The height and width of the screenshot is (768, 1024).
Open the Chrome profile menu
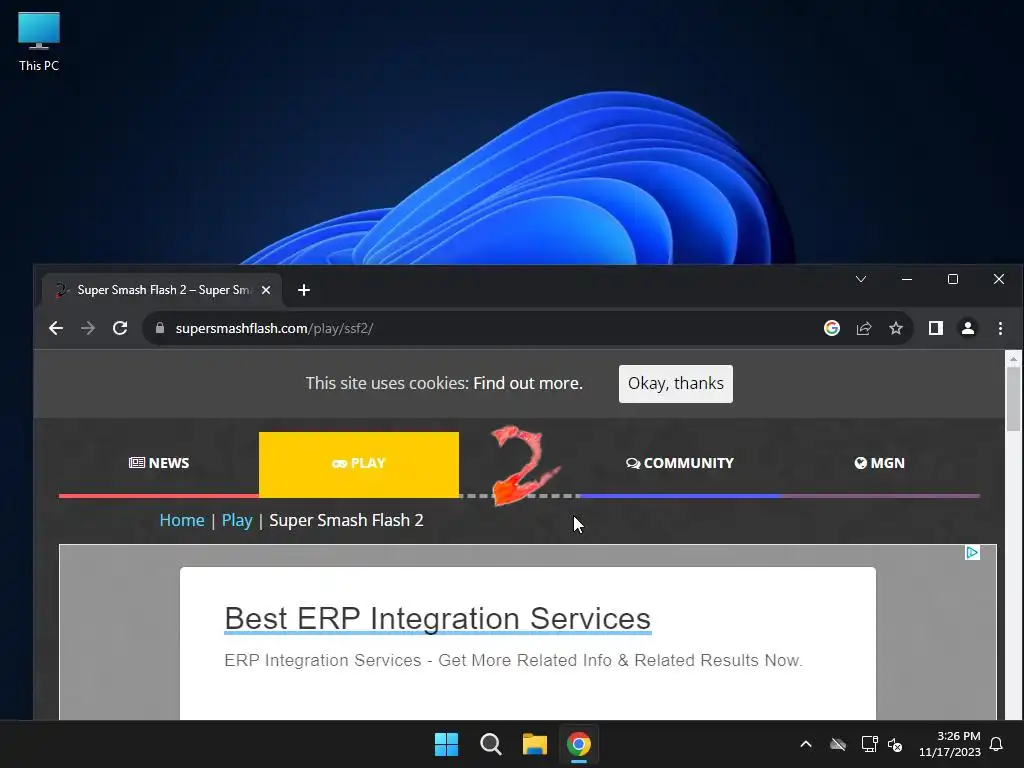[x=968, y=328]
